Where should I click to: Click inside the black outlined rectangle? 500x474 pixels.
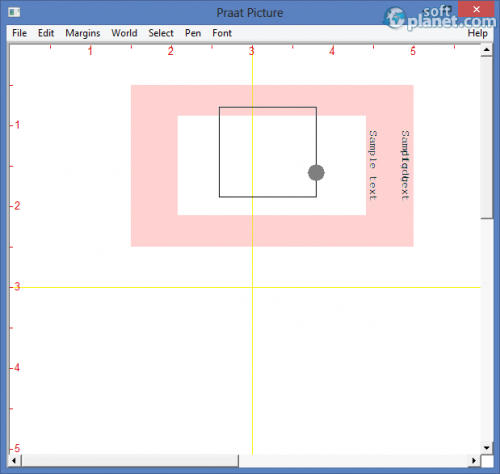(268, 152)
